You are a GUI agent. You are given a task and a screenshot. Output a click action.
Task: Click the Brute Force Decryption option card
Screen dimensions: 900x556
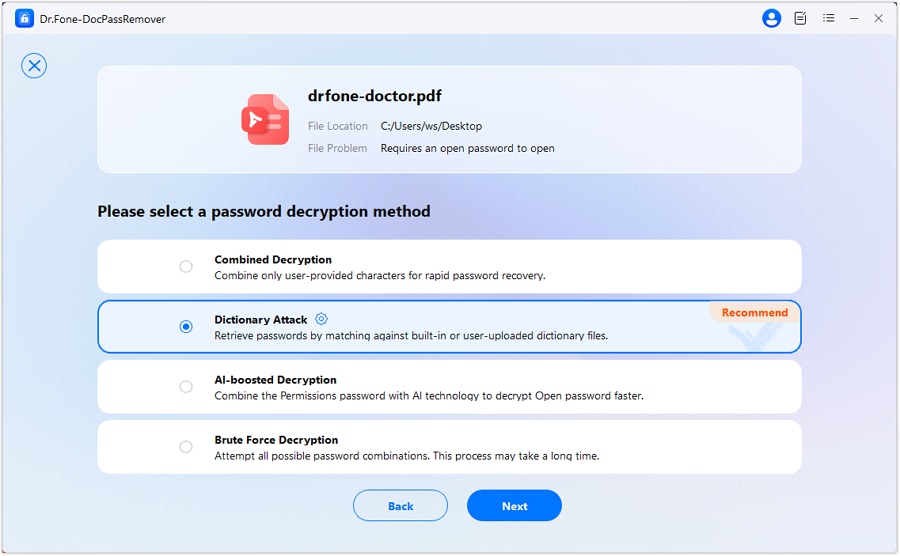(449, 446)
